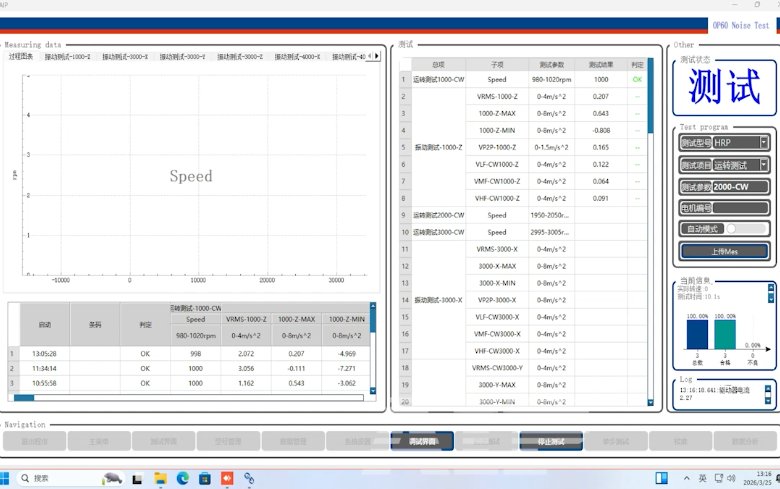Click the results table scroll-up arrow

(373, 305)
